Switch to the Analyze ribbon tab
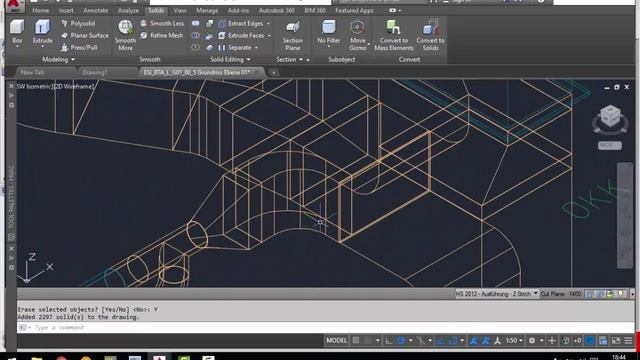The width and height of the screenshot is (640, 360). (x=128, y=11)
